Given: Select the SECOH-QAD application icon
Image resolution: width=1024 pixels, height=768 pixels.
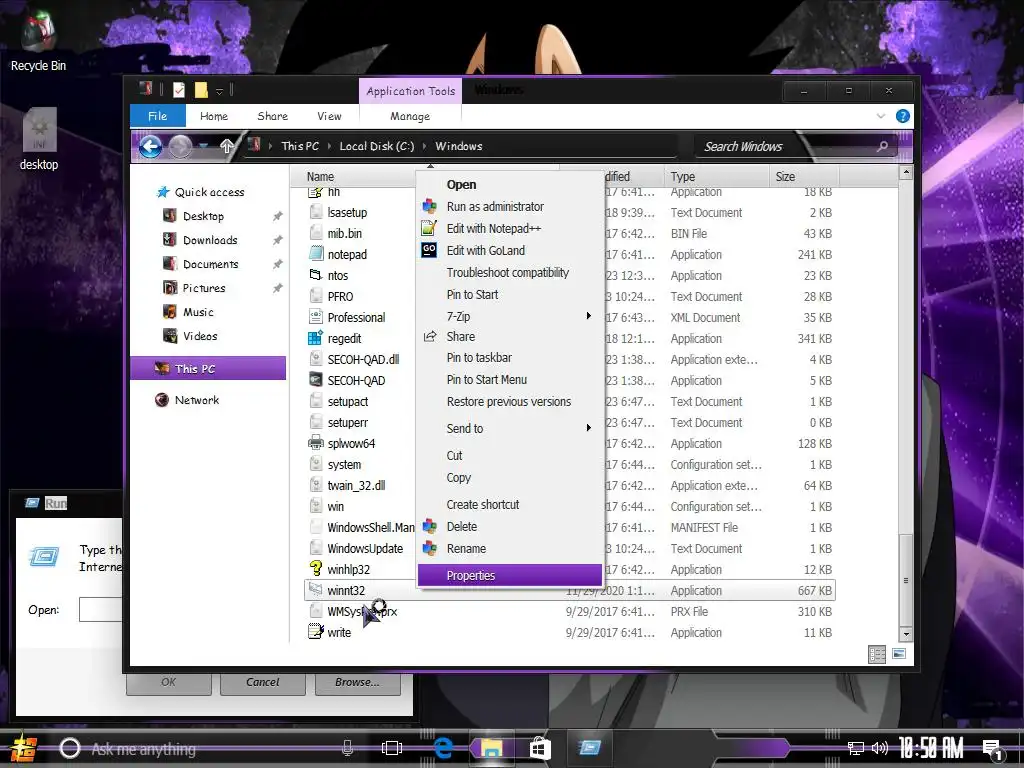Looking at the screenshot, I should point(315,380).
